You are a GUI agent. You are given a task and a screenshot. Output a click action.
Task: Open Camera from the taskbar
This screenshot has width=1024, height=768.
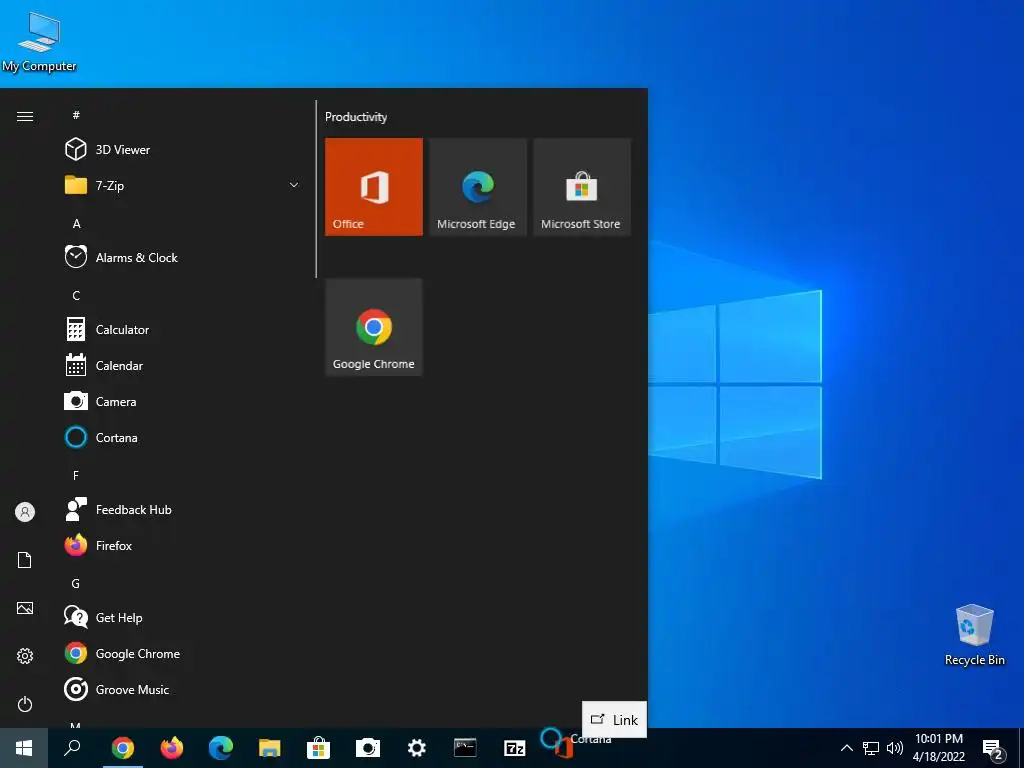click(x=368, y=748)
